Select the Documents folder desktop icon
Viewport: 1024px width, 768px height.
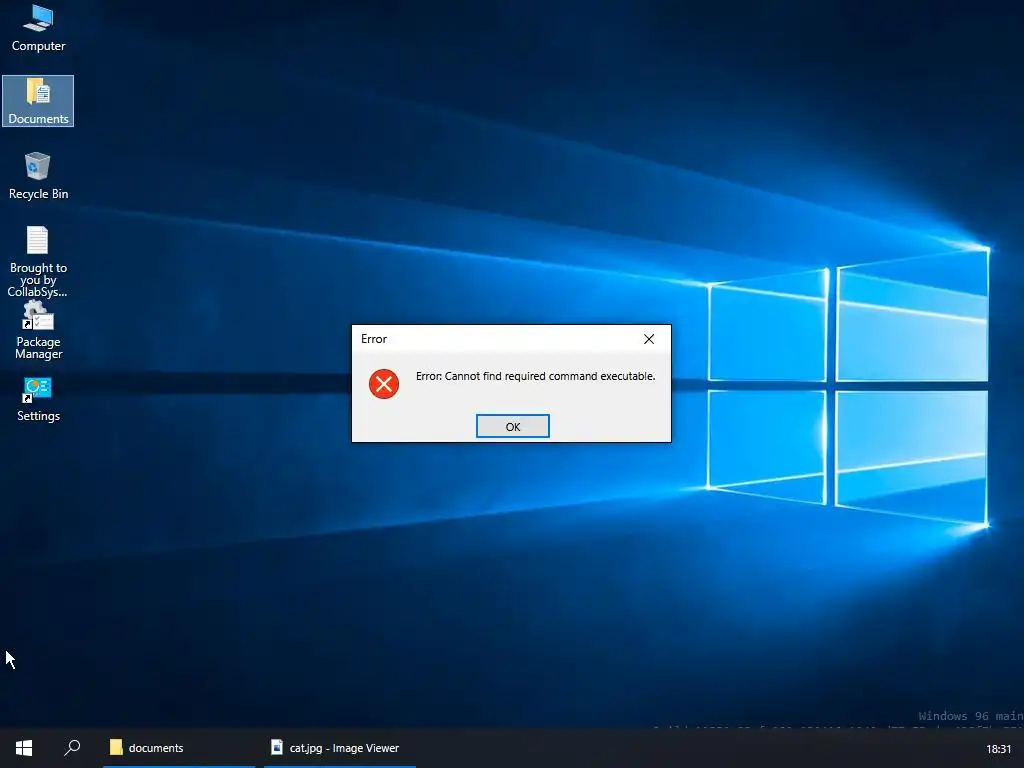38,101
